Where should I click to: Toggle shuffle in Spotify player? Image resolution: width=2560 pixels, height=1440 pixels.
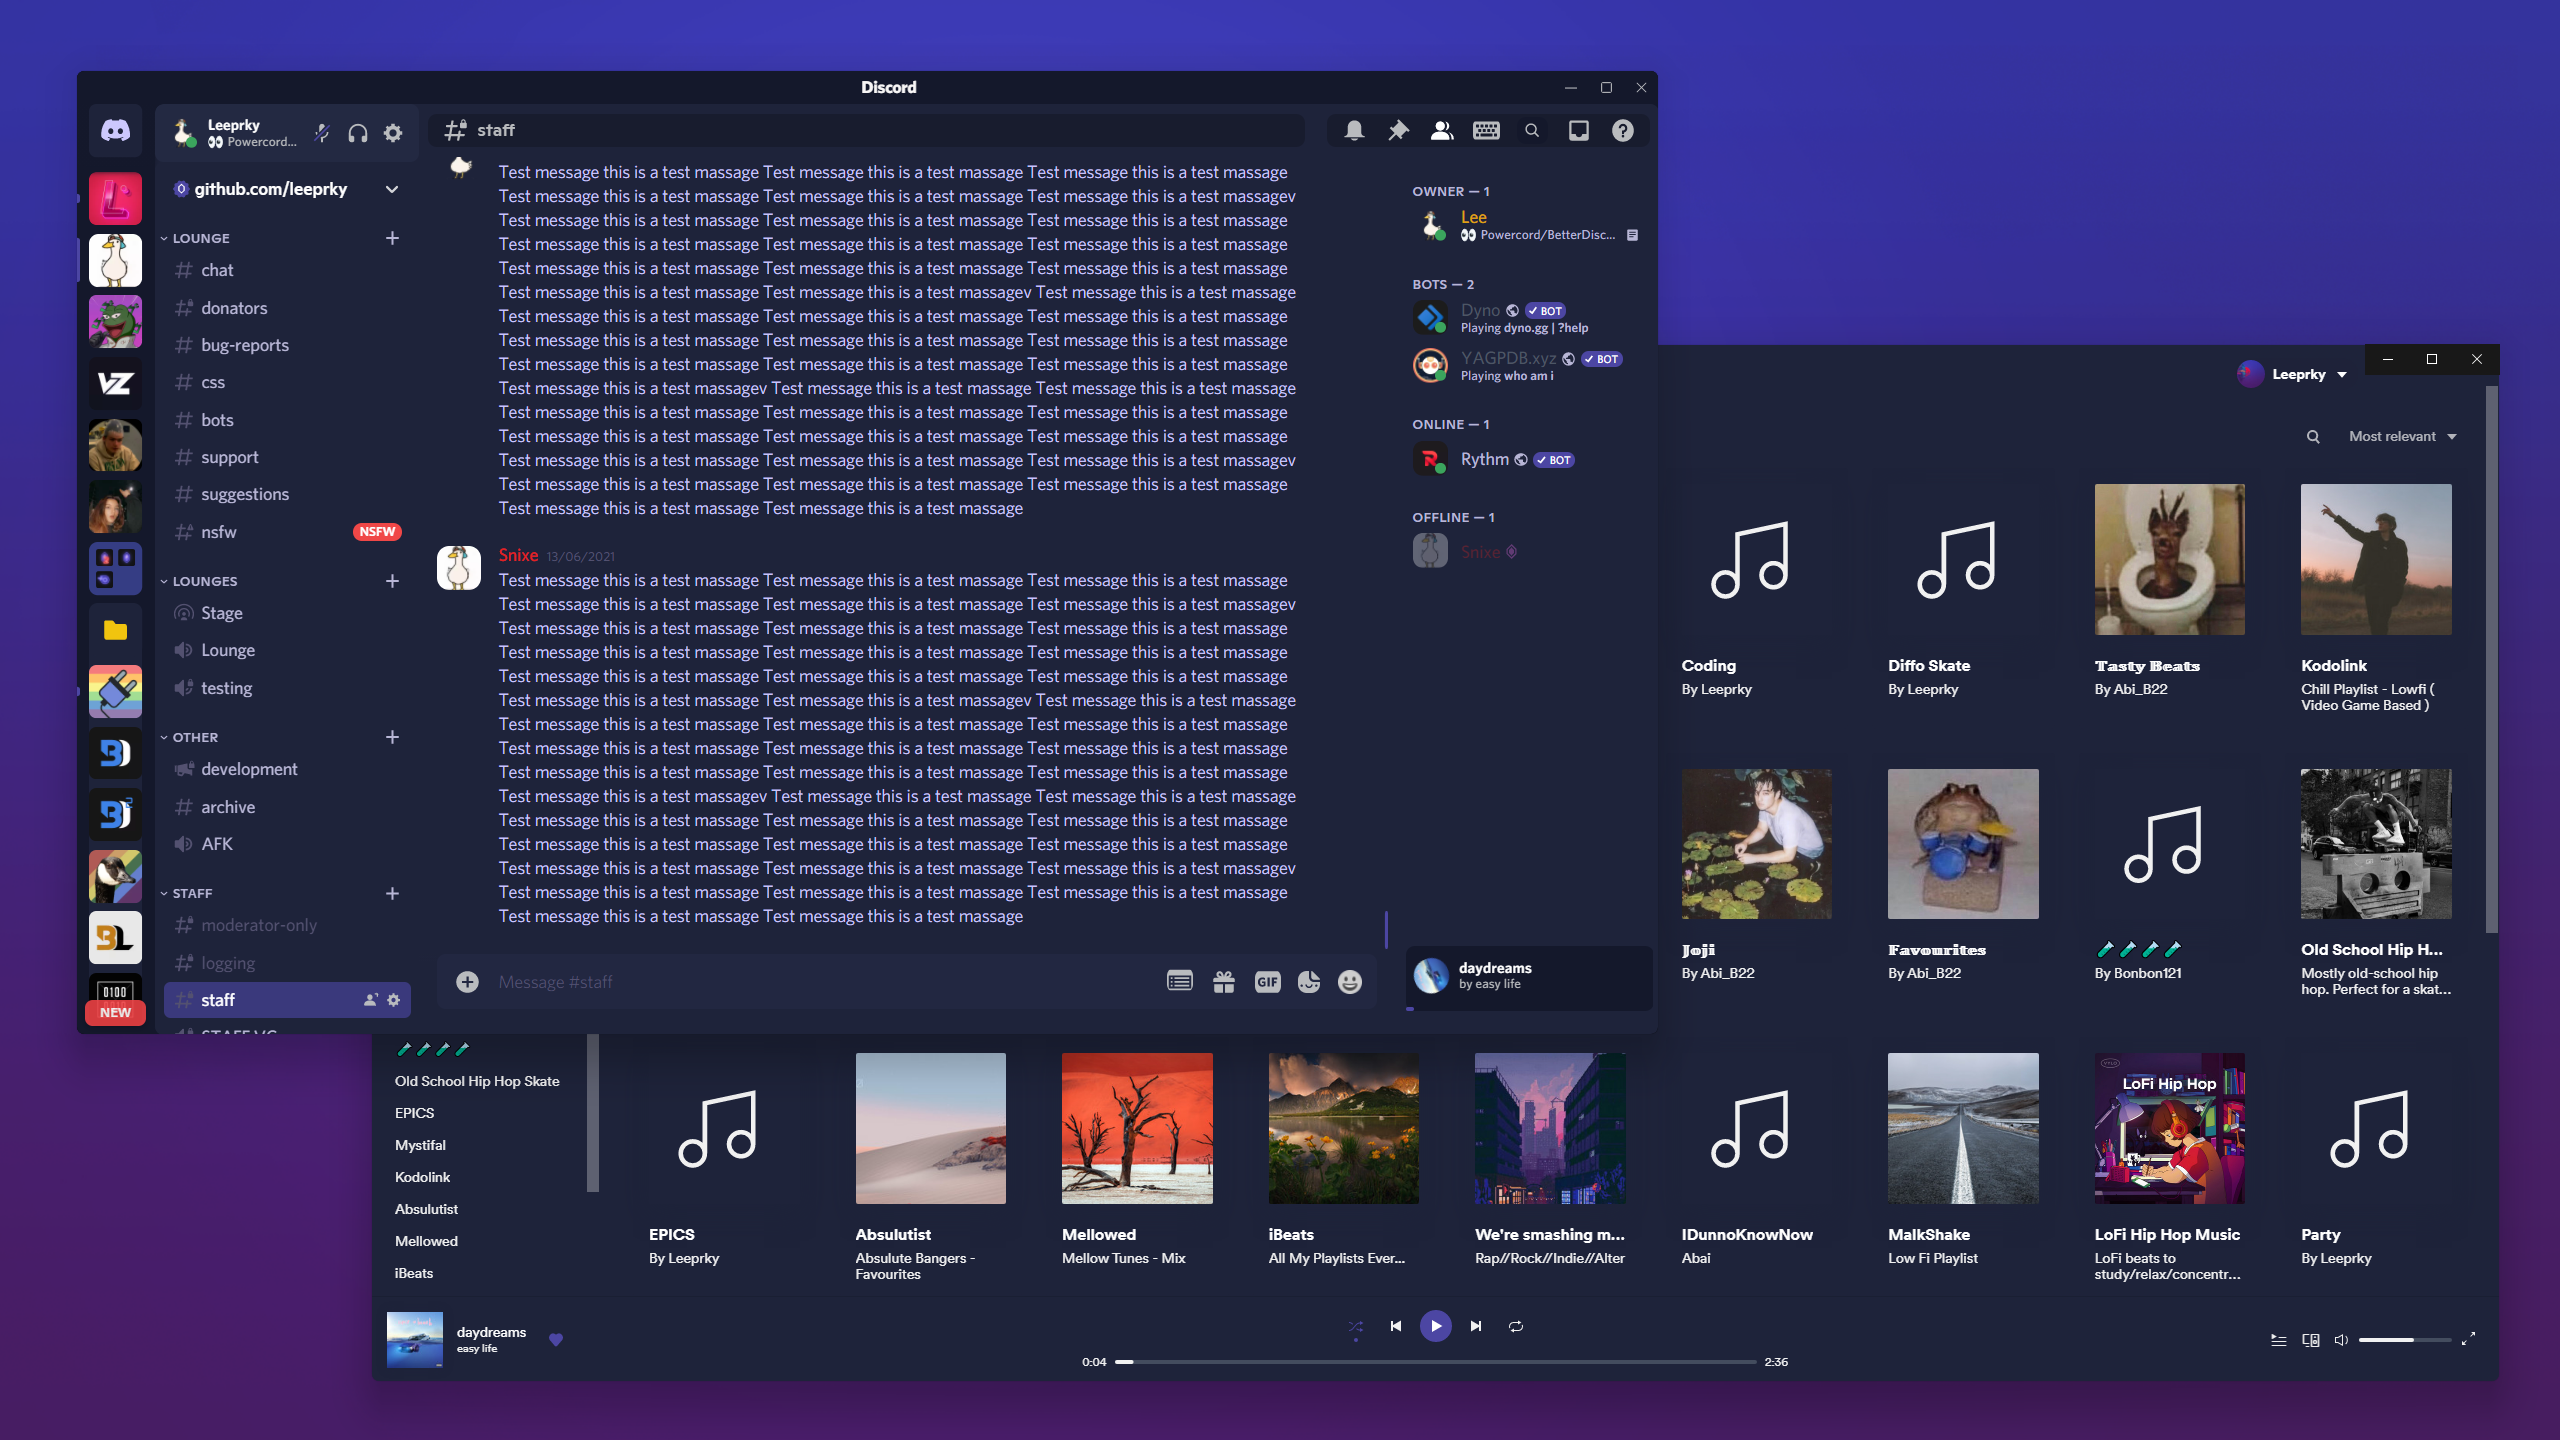[1356, 1326]
